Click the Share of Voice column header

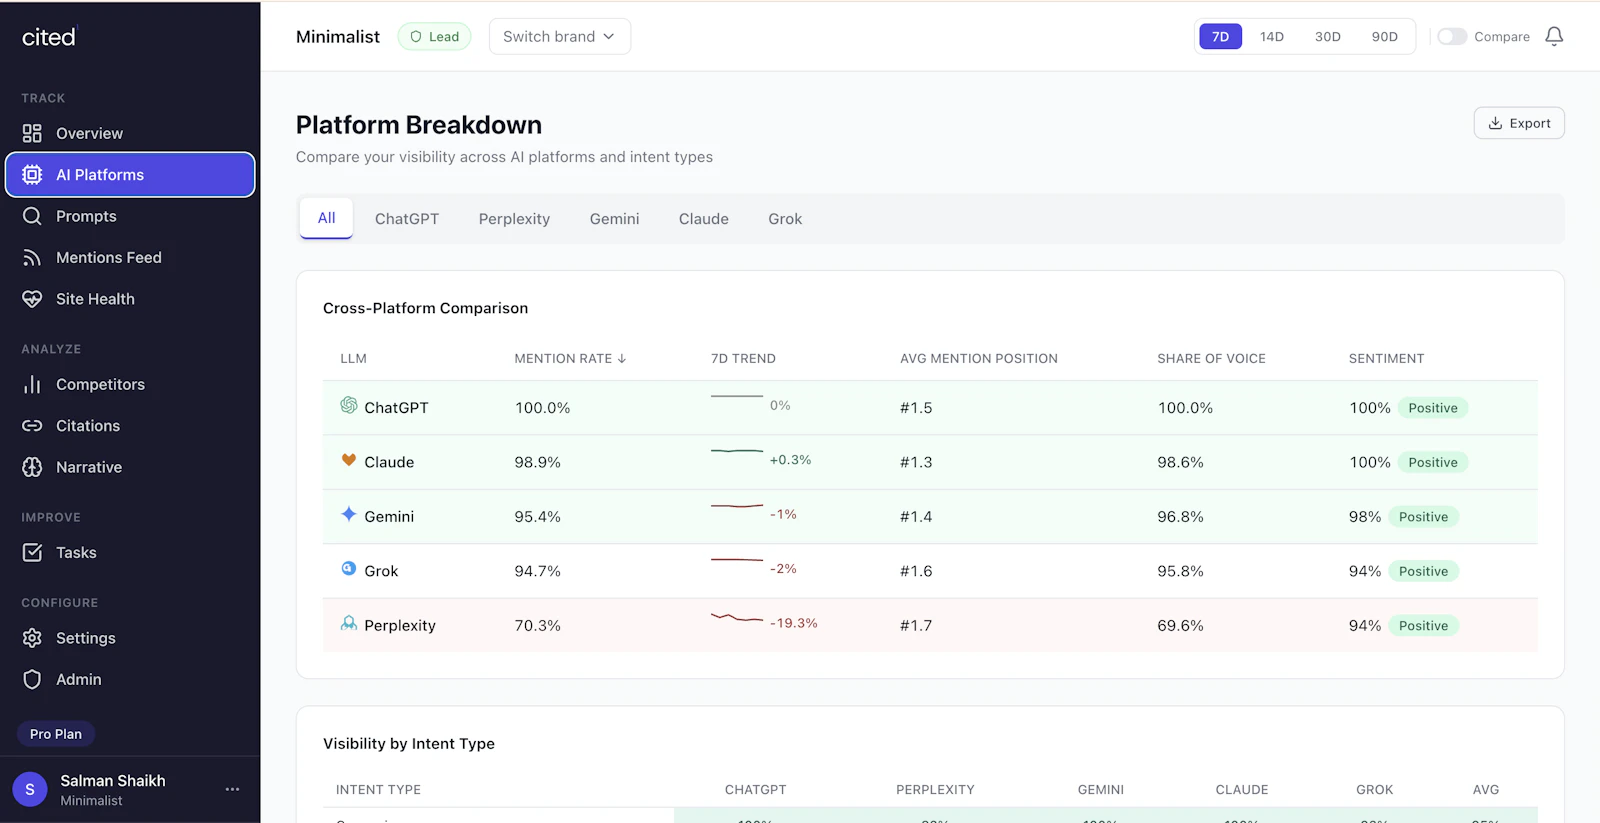pyautogui.click(x=1212, y=358)
